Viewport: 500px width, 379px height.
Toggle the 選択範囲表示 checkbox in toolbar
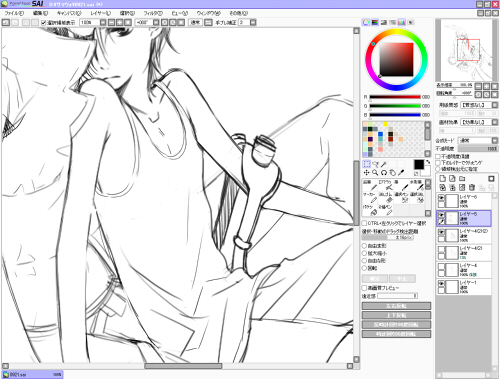[44, 23]
